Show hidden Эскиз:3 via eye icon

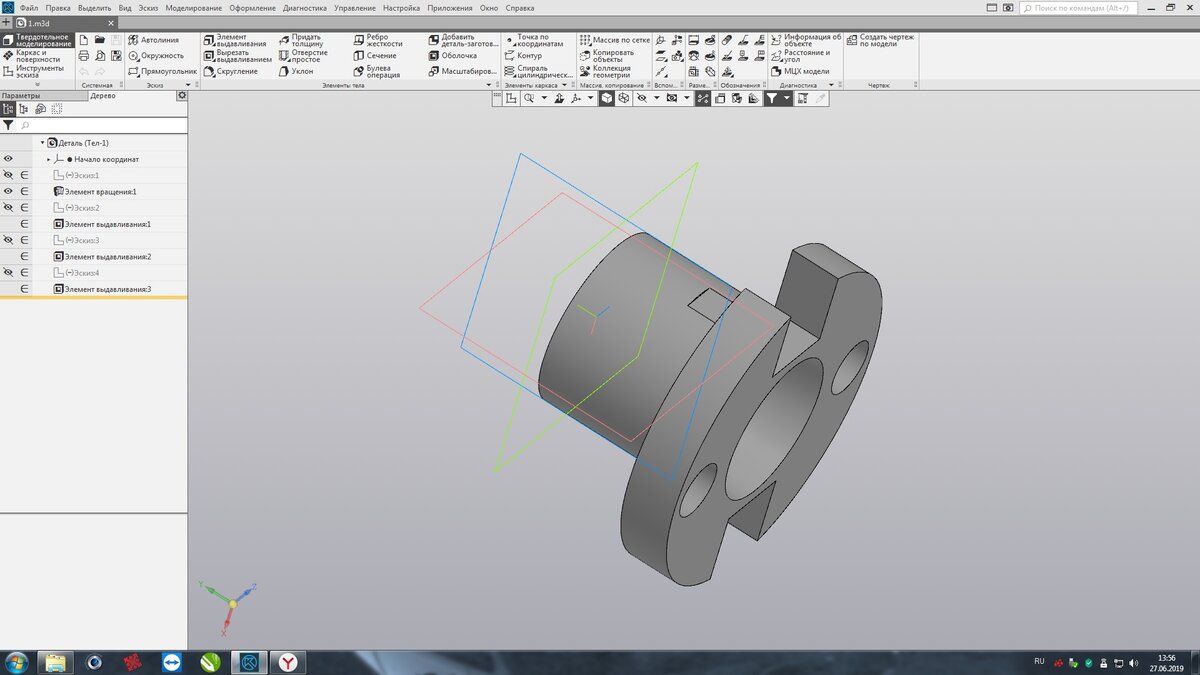pos(8,240)
